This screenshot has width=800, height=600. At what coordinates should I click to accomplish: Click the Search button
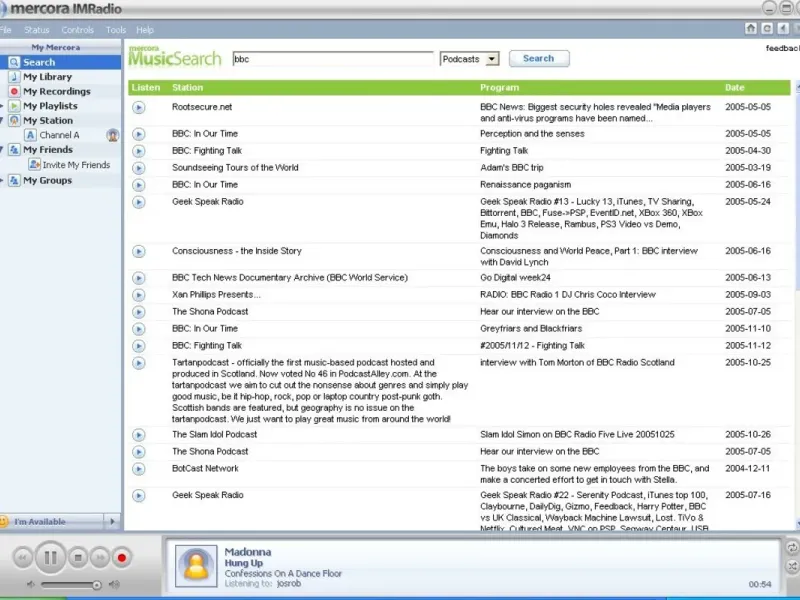[x=539, y=59]
